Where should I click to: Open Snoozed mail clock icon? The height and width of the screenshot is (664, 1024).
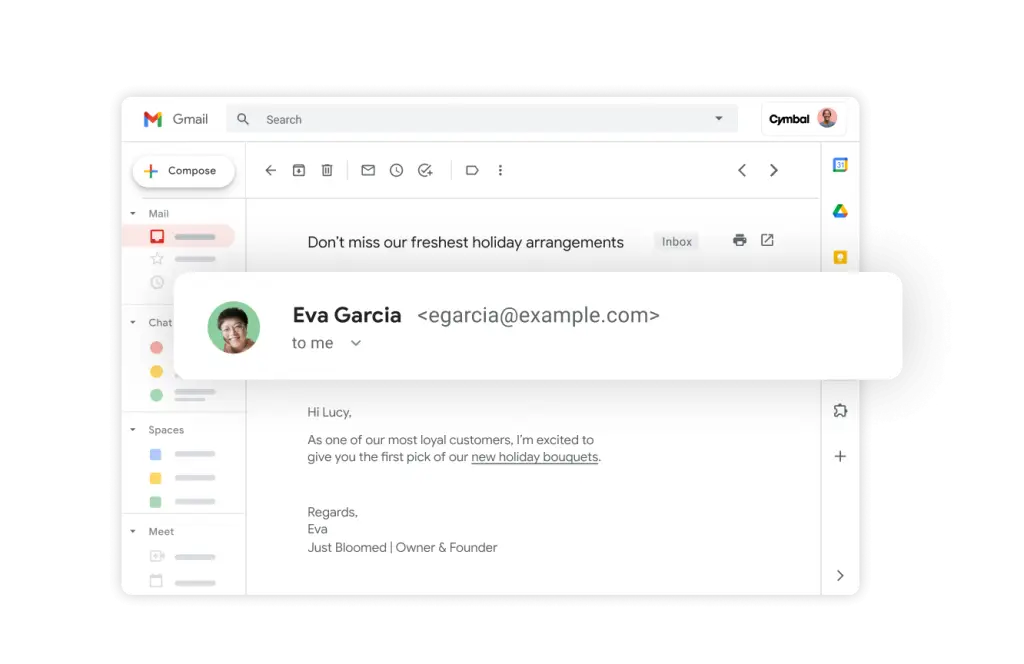[x=157, y=283]
